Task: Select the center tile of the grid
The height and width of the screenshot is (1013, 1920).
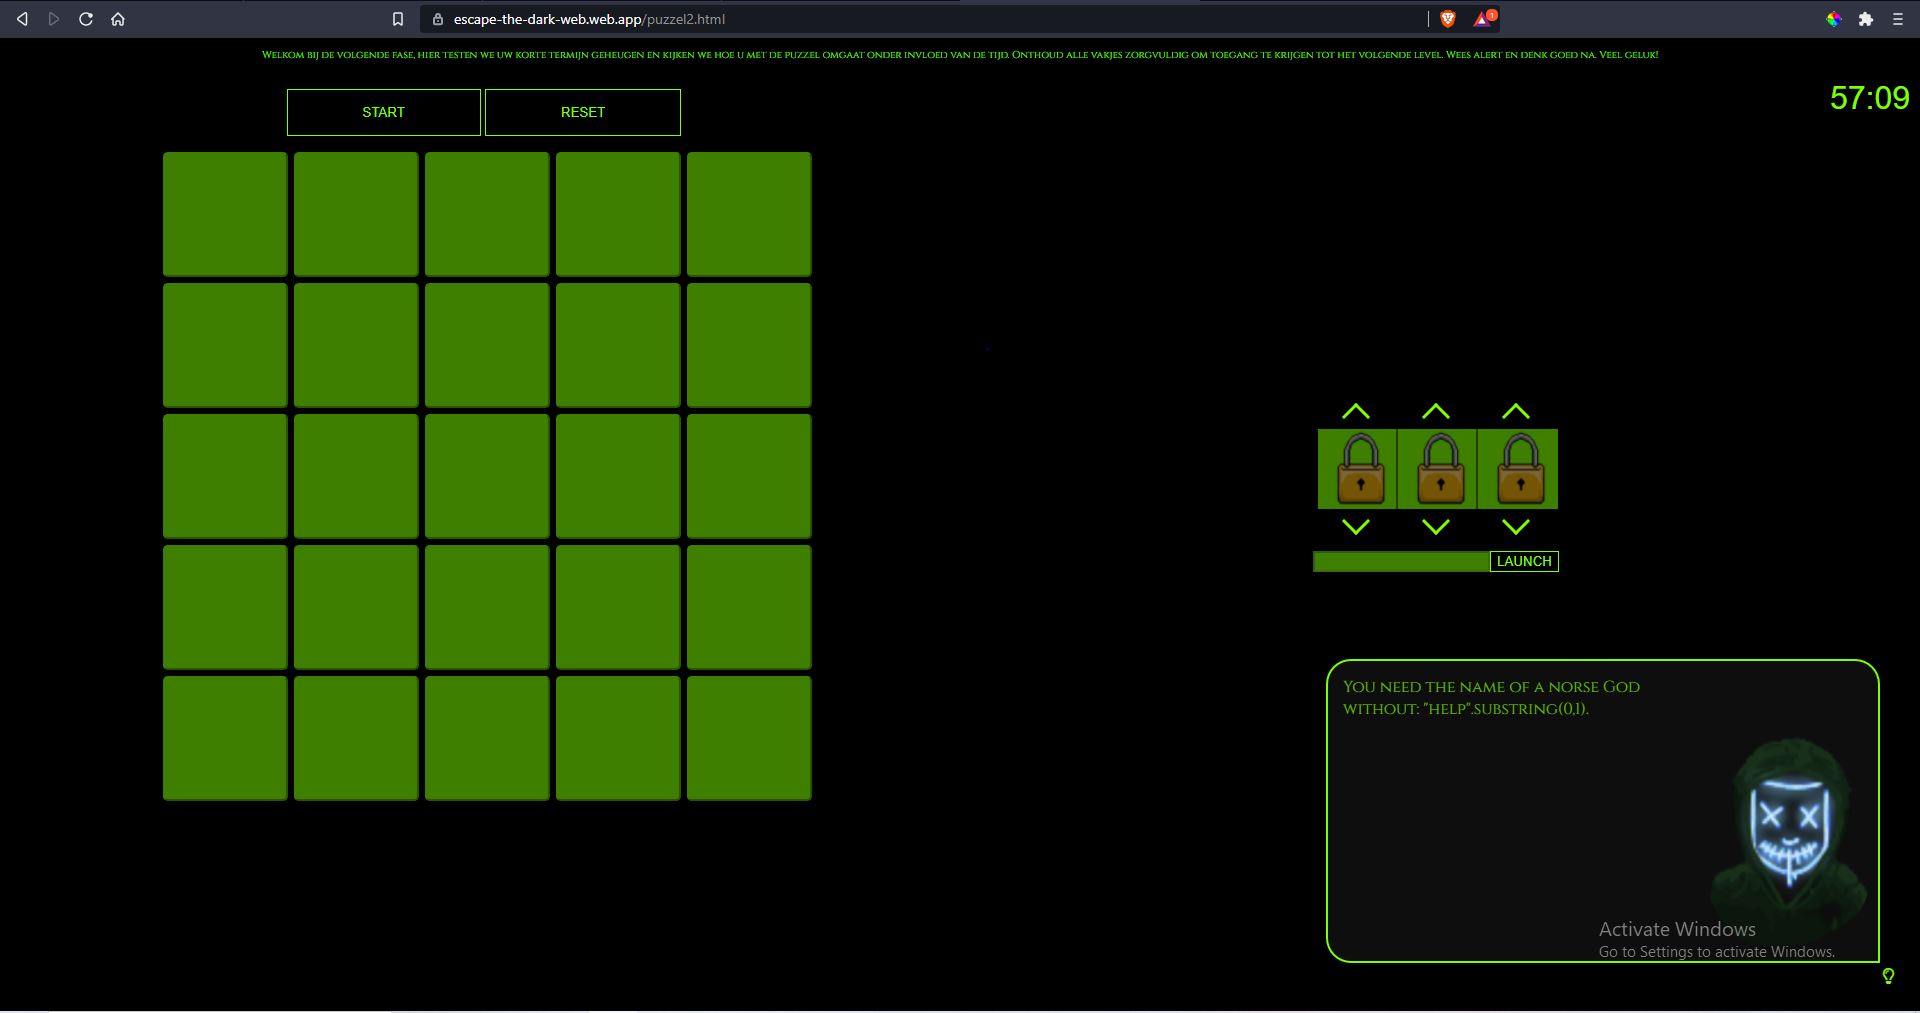Action: coord(487,476)
